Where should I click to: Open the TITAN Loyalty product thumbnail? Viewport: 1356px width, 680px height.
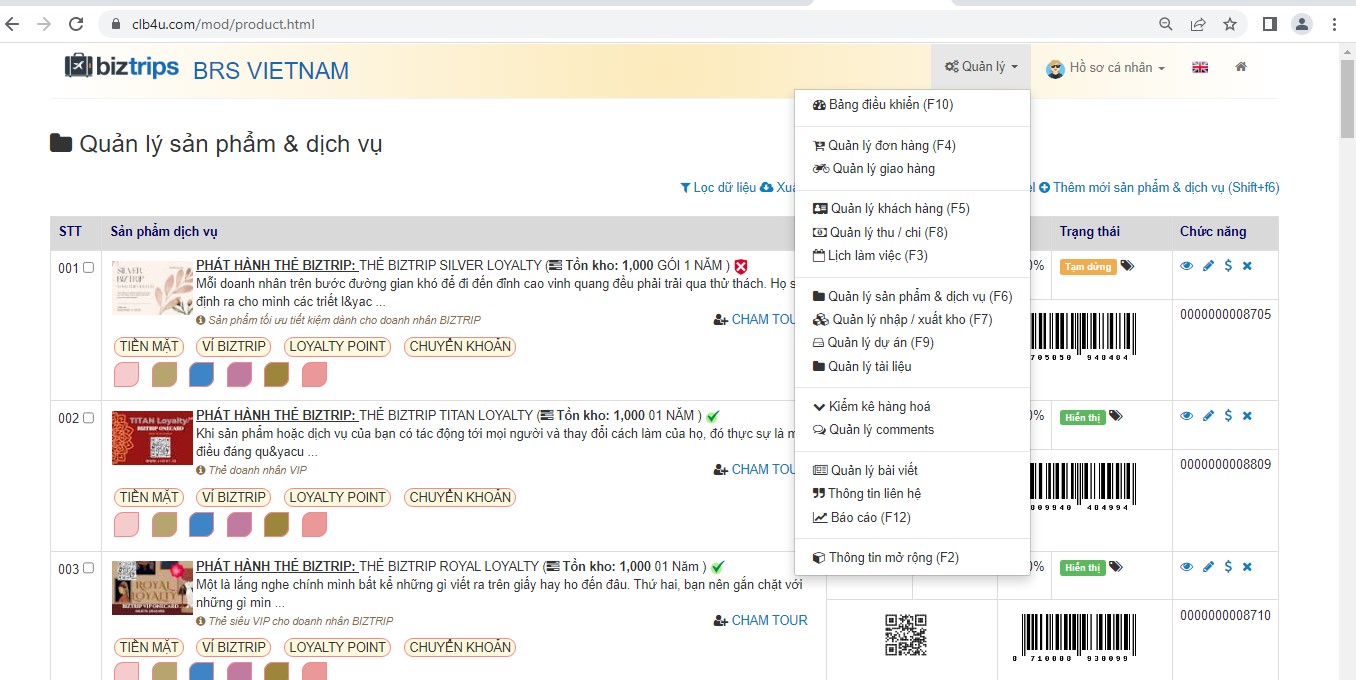tap(153, 437)
